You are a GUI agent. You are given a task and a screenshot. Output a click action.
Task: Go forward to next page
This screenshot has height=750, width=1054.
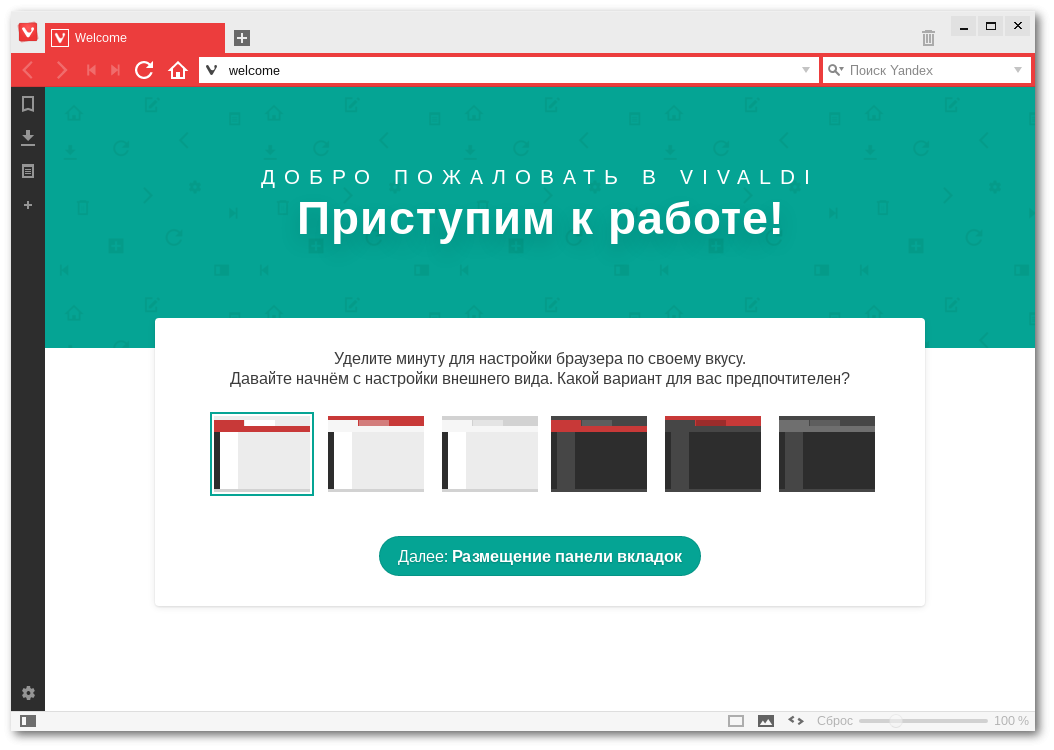(61, 70)
